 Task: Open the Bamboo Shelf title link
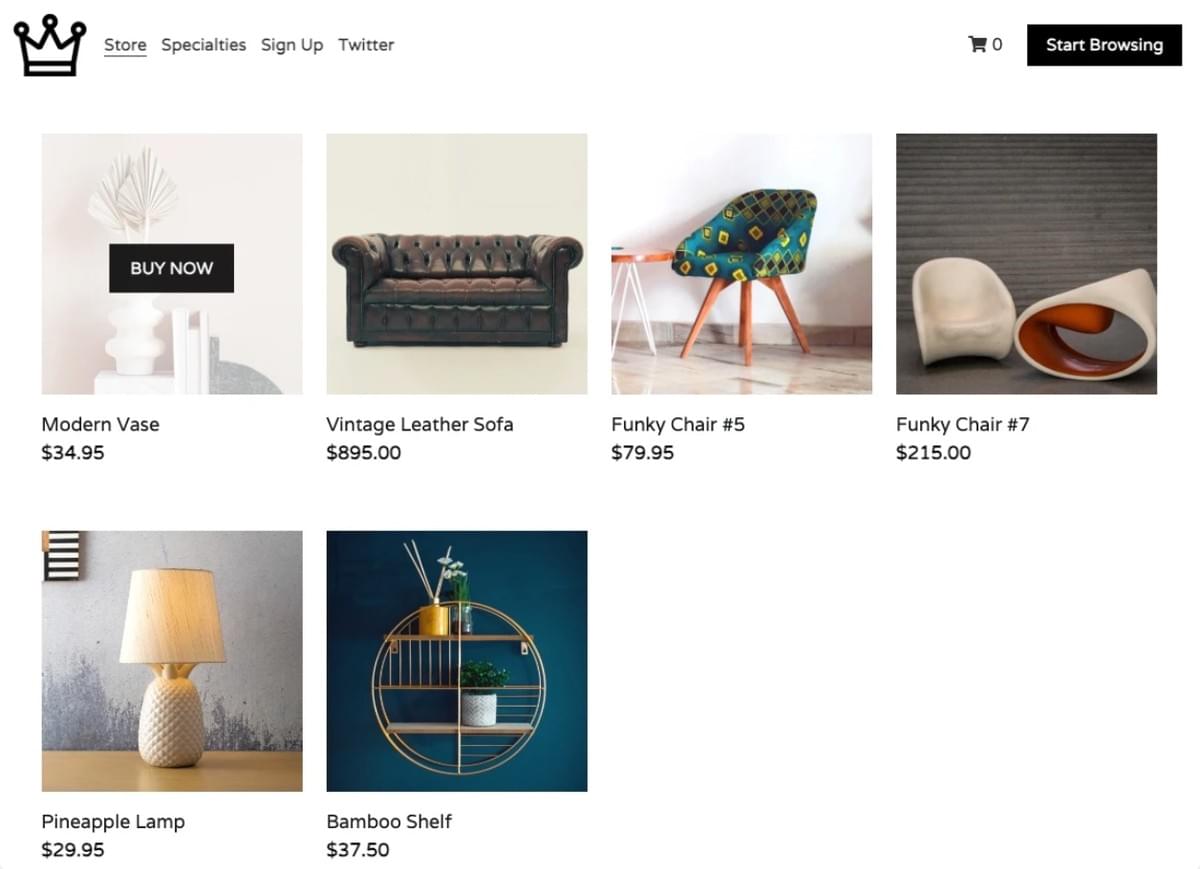389,822
